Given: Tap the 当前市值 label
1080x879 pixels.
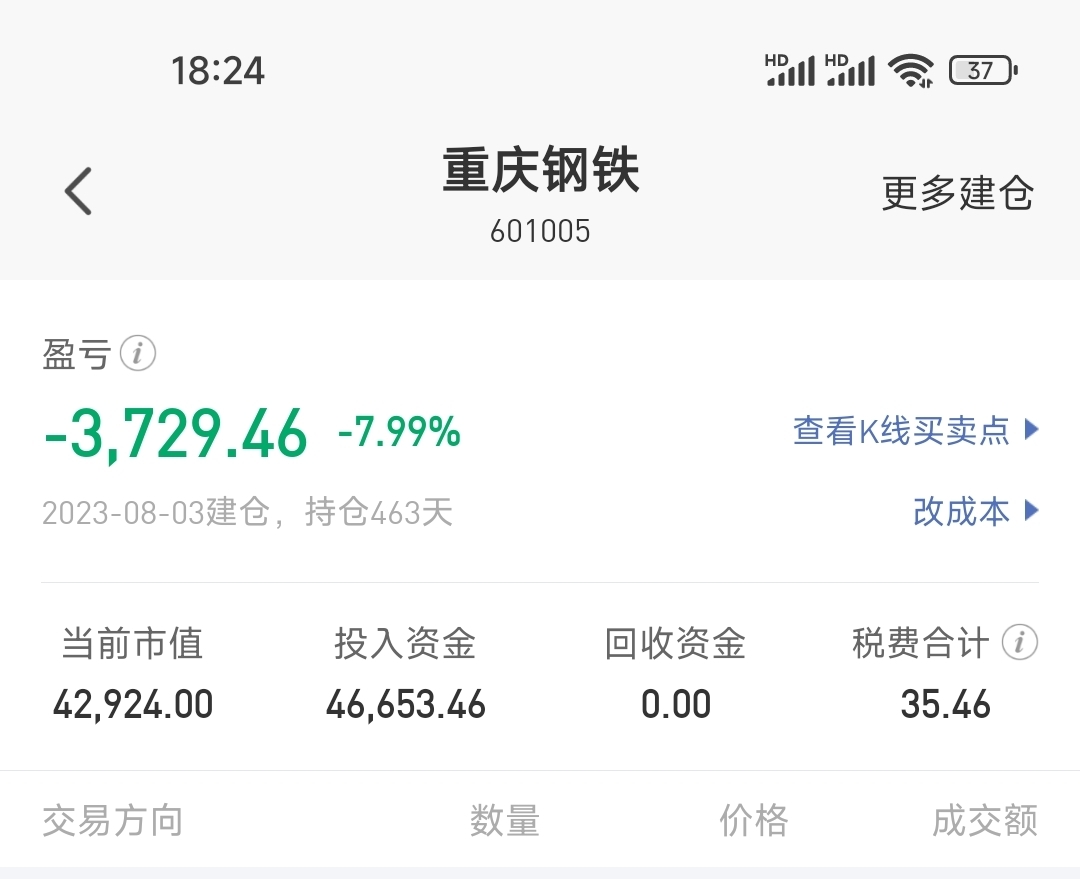Looking at the screenshot, I should (x=132, y=643).
